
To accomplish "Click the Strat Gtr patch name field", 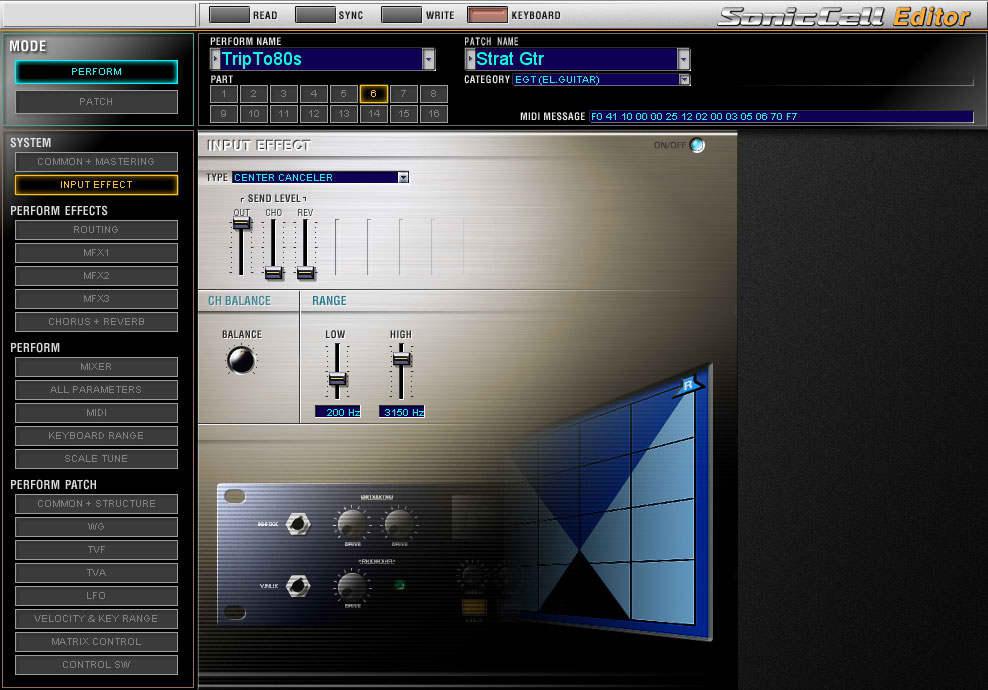I will 576,59.
